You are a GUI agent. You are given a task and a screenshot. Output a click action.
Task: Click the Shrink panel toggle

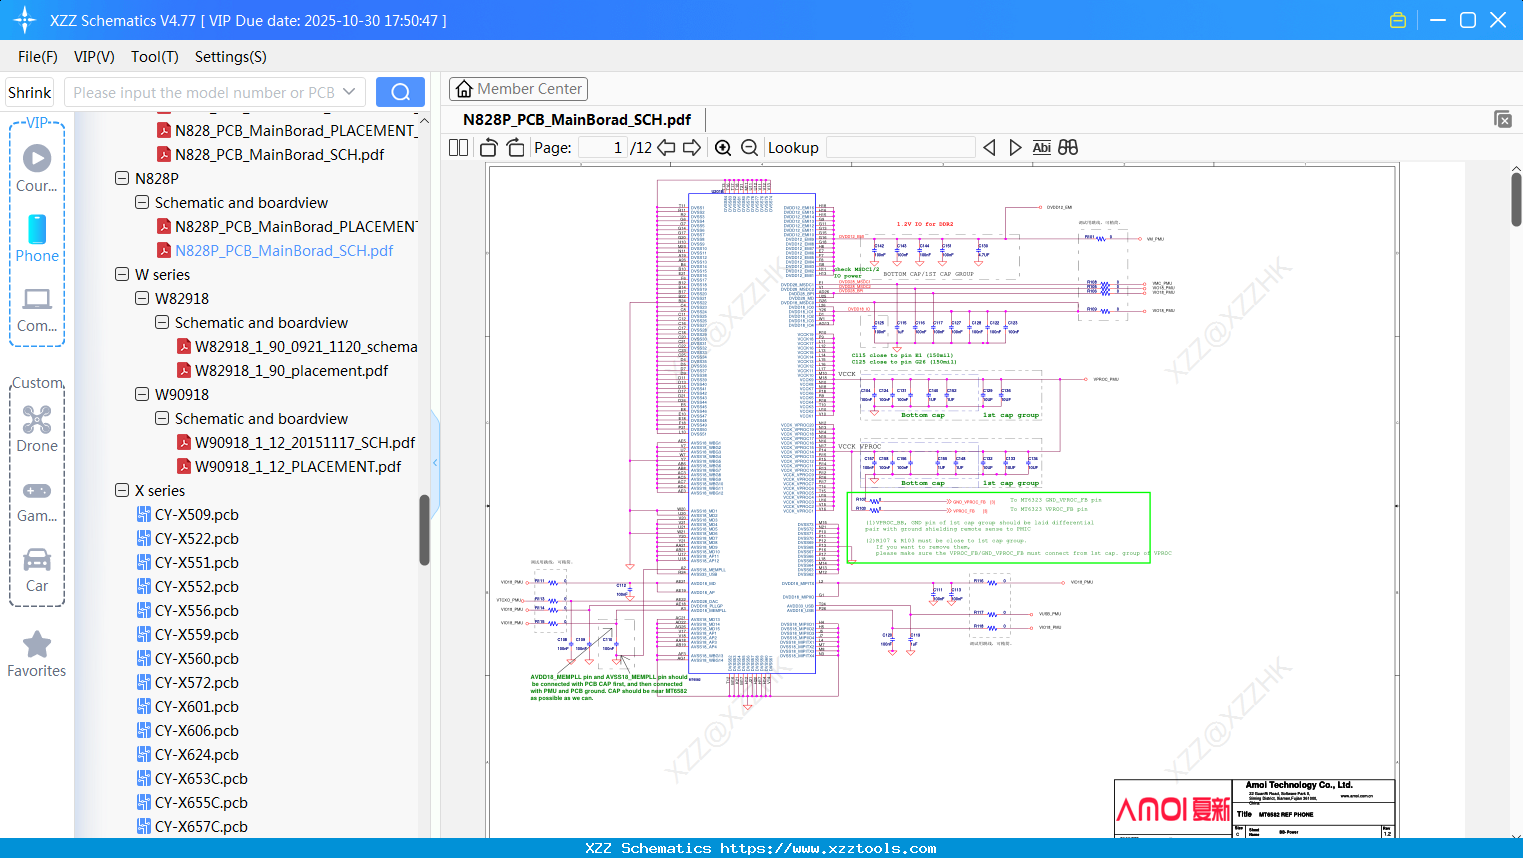[x=29, y=93]
